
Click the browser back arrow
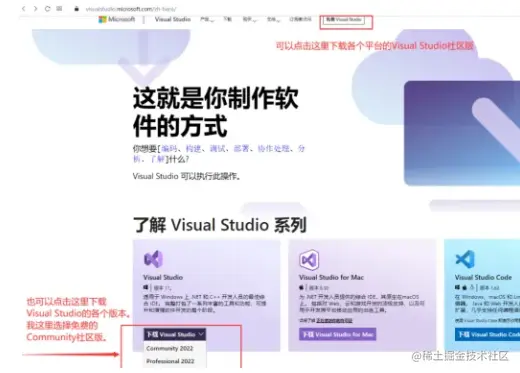[x=23, y=9]
